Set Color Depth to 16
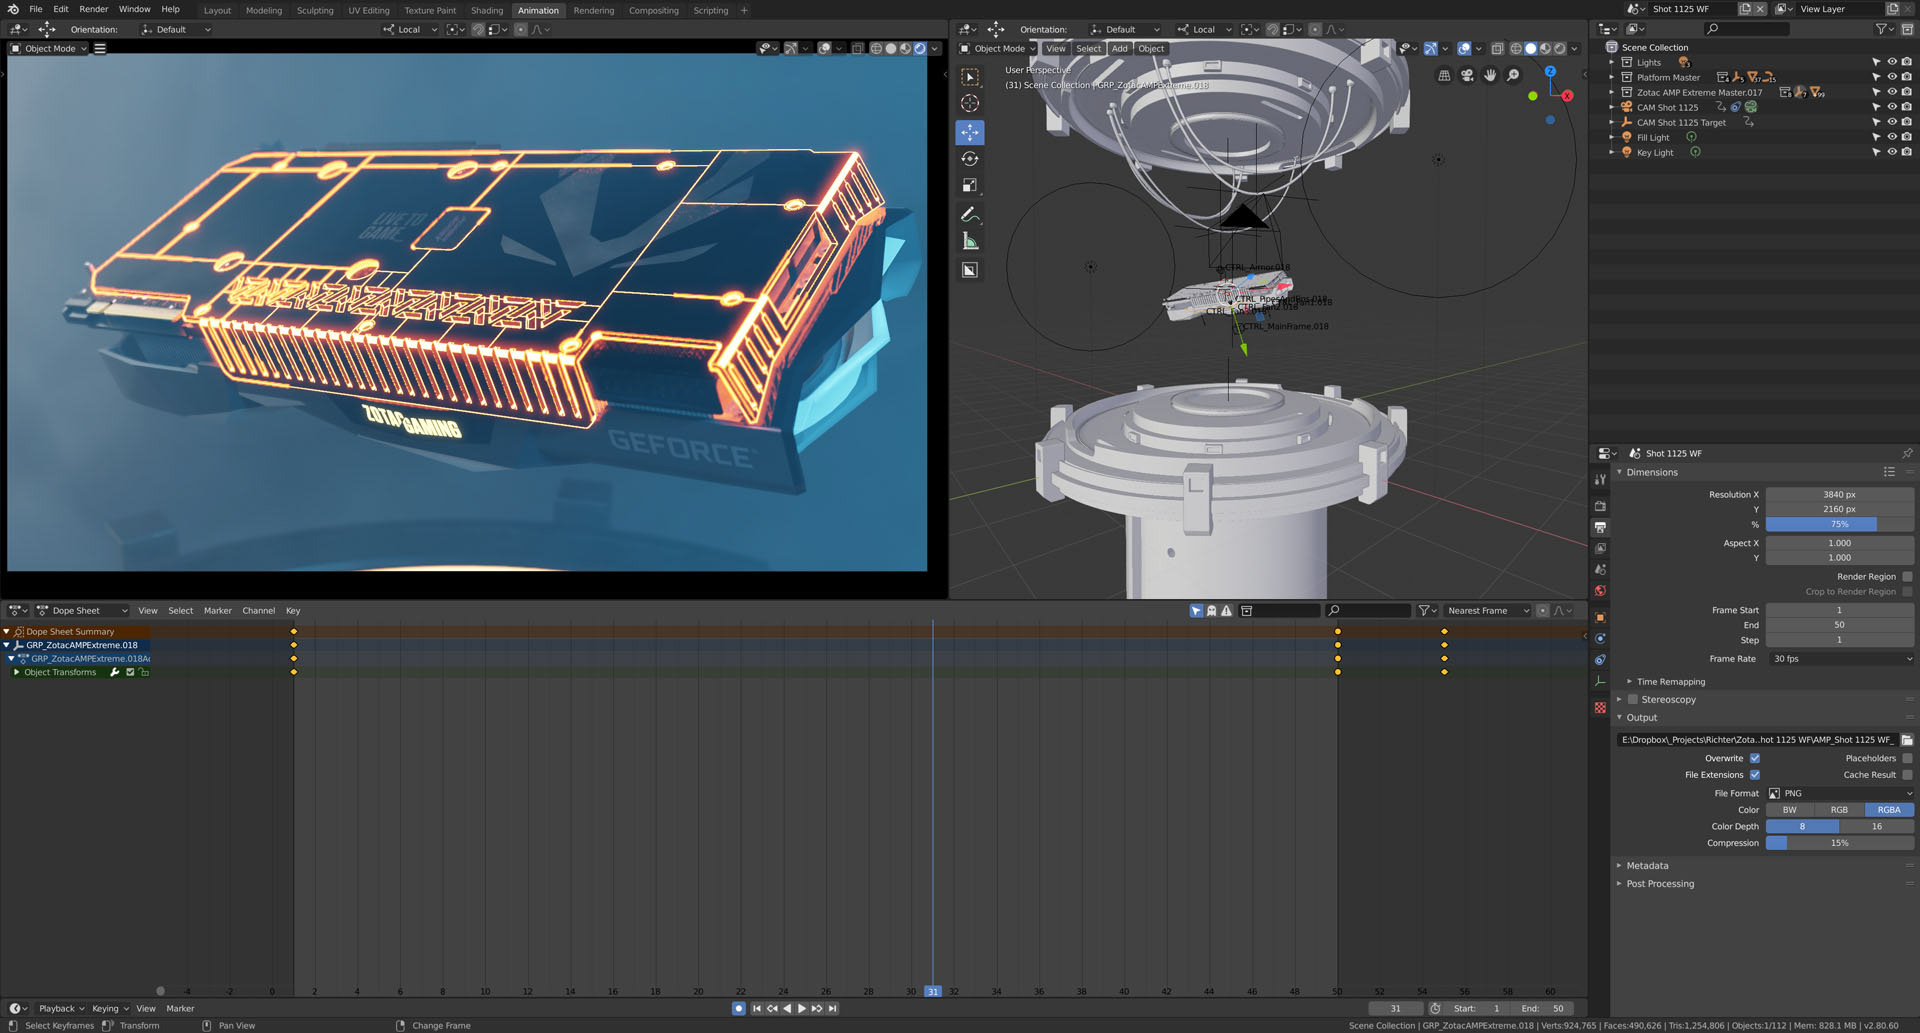This screenshot has width=1920, height=1033. pos(1877,827)
